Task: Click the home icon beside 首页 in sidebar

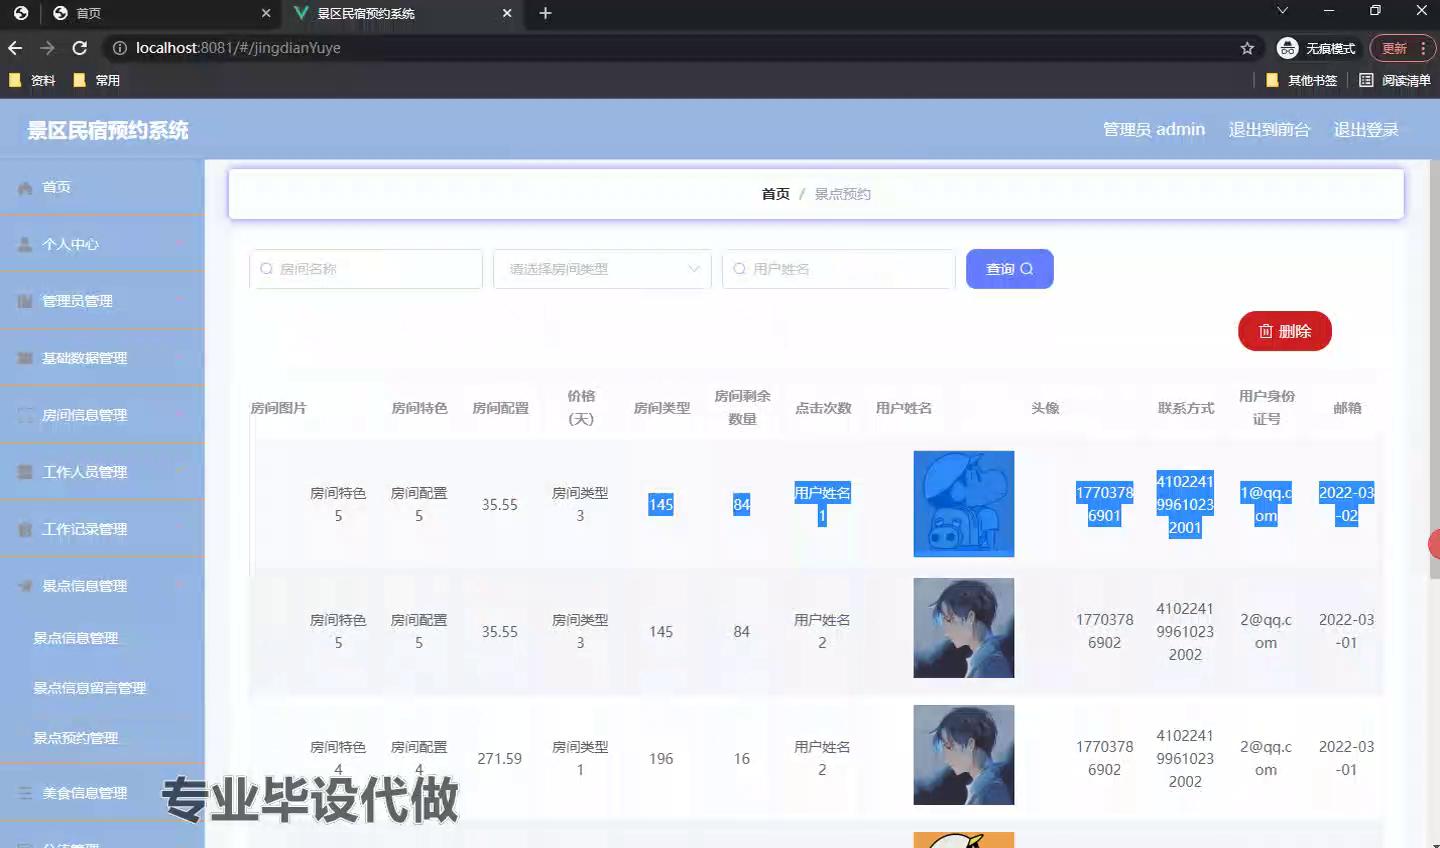Action: 25,188
